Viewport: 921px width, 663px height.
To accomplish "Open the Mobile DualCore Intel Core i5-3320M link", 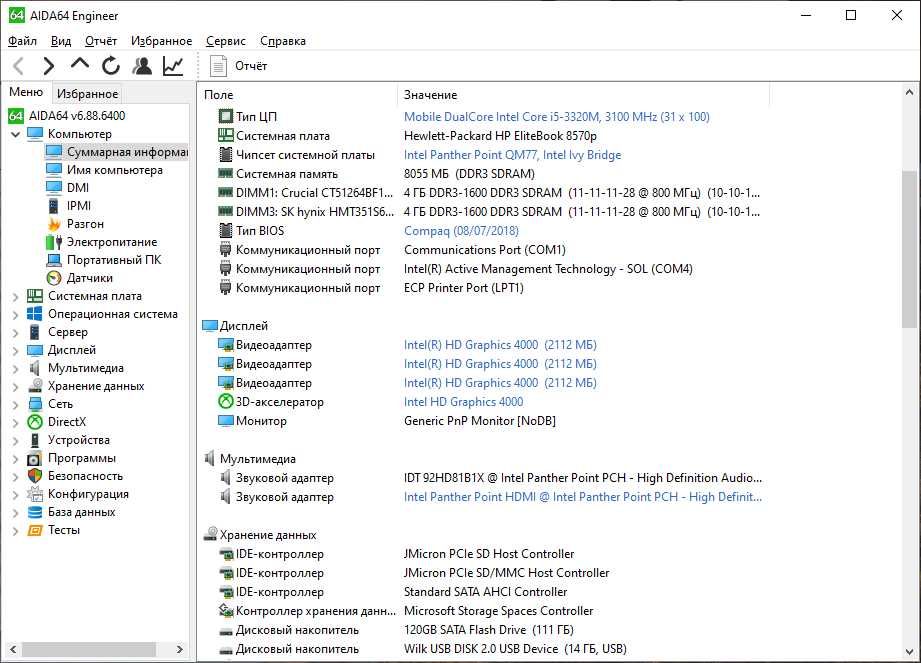I will point(556,116).
